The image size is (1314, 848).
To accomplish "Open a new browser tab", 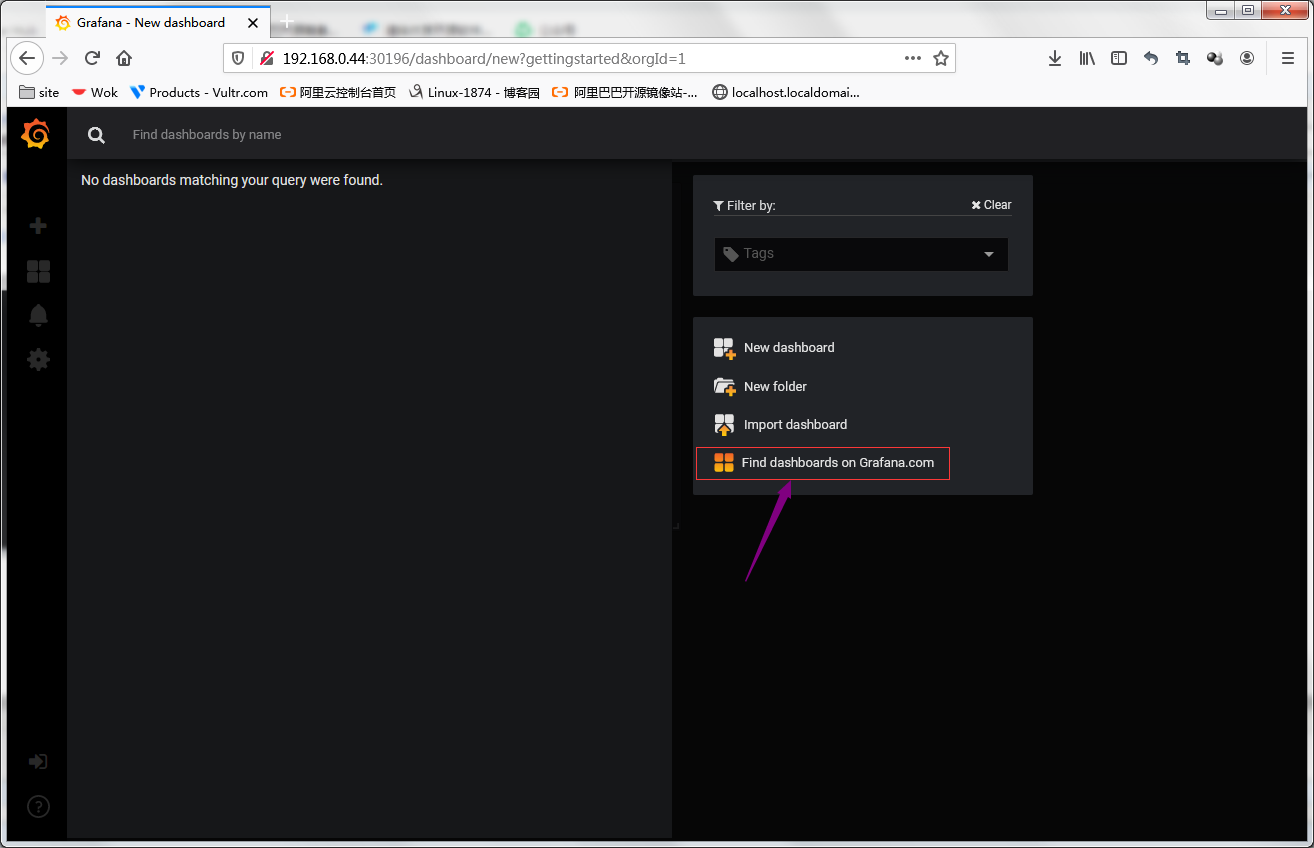I will pyautogui.click(x=287, y=21).
